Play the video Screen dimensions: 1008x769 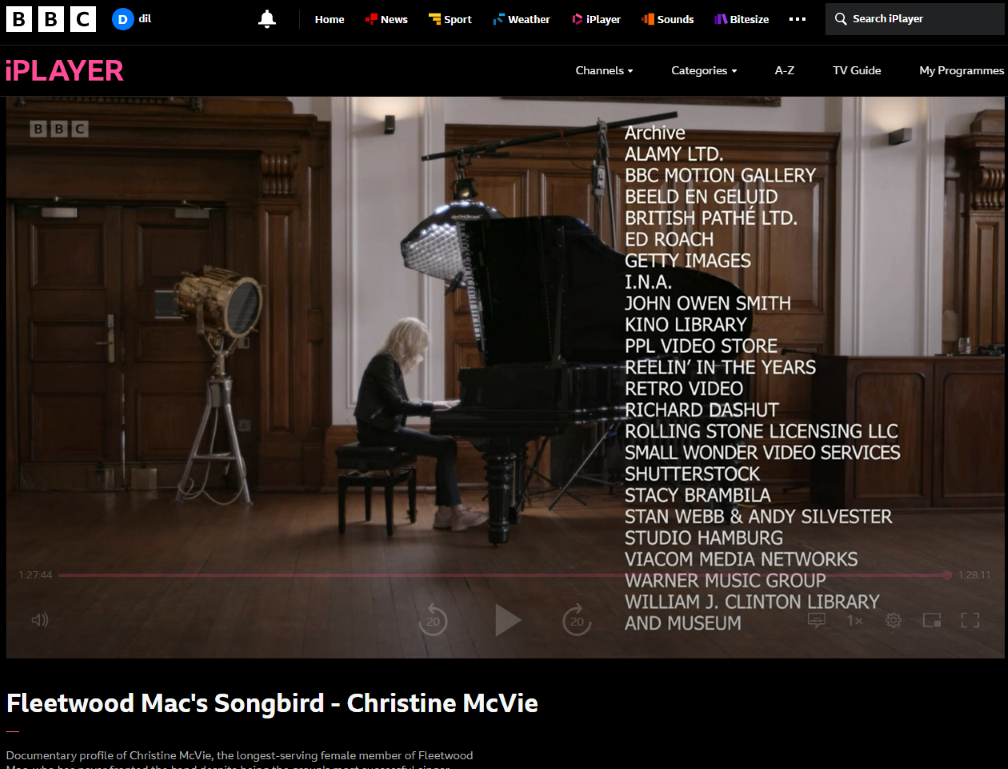(x=507, y=620)
